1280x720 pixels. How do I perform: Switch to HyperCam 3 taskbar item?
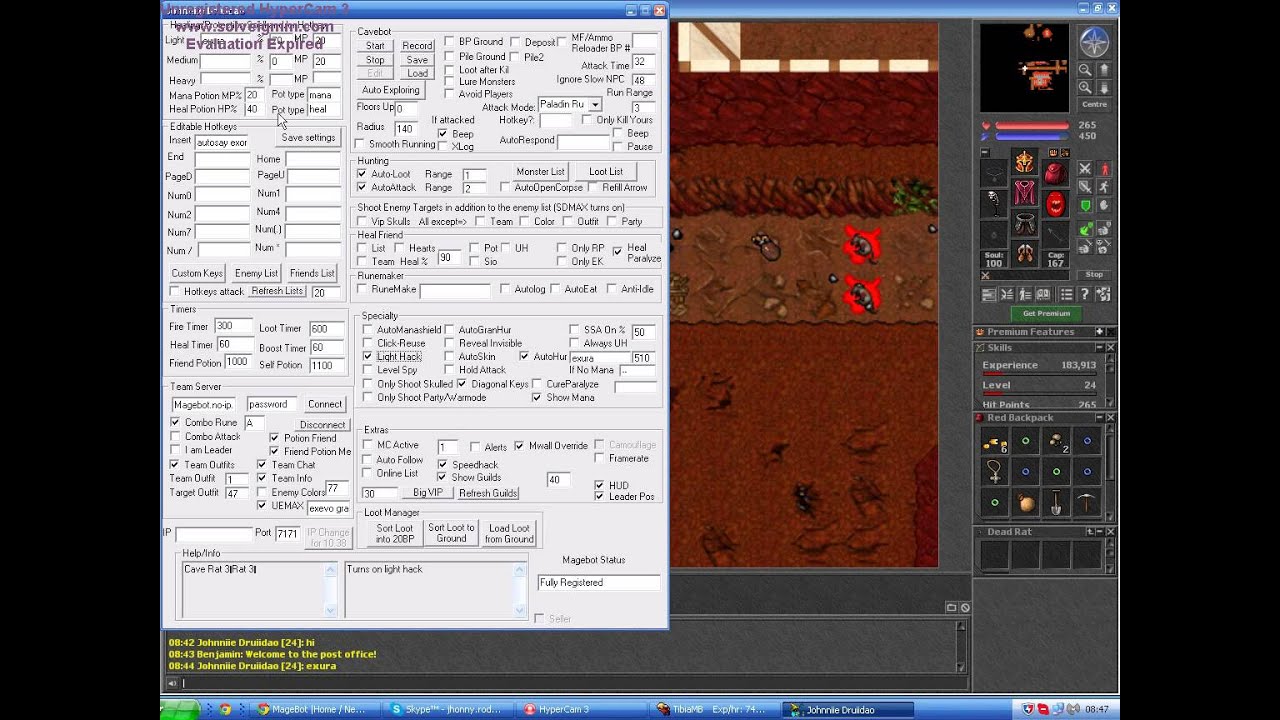tap(580, 709)
